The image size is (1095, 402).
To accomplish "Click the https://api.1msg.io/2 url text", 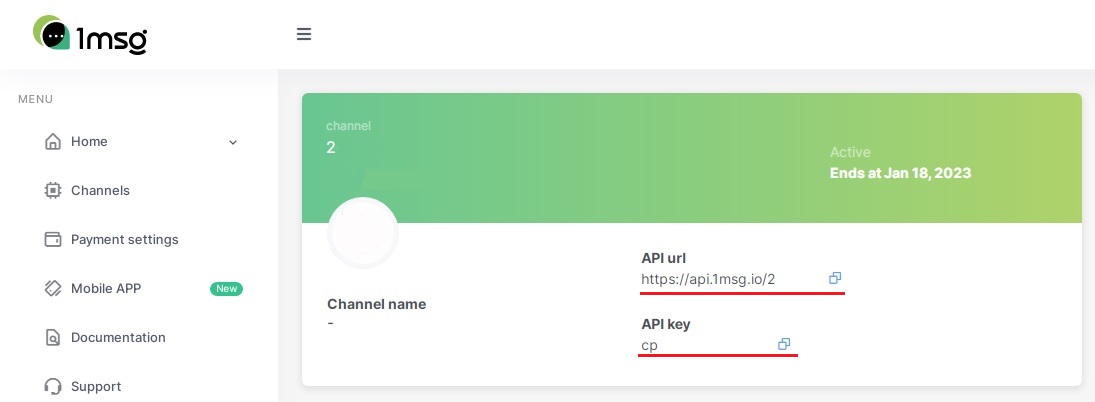I will pyautogui.click(x=708, y=279).
